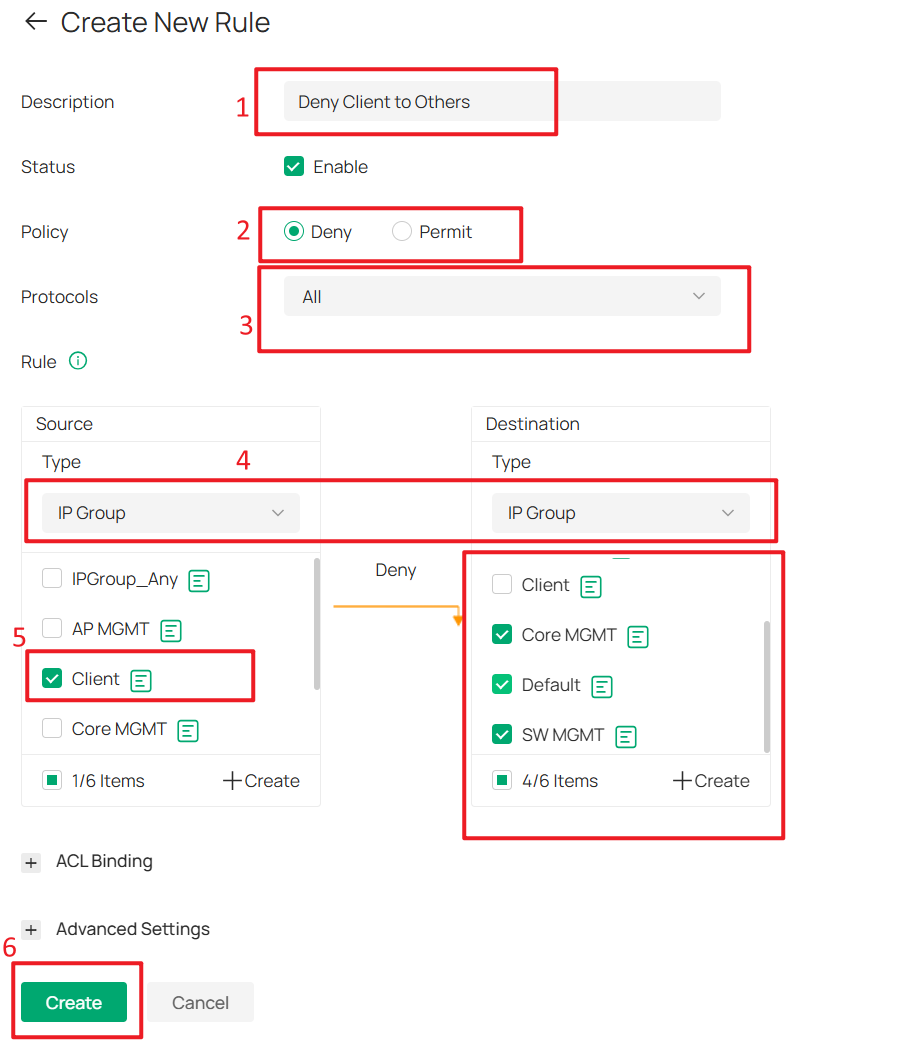Open the Protocols dropdown
Image resolution: width=903 pixels, height=1058 pixels.
pyautogui.click(x=502, y=296)
